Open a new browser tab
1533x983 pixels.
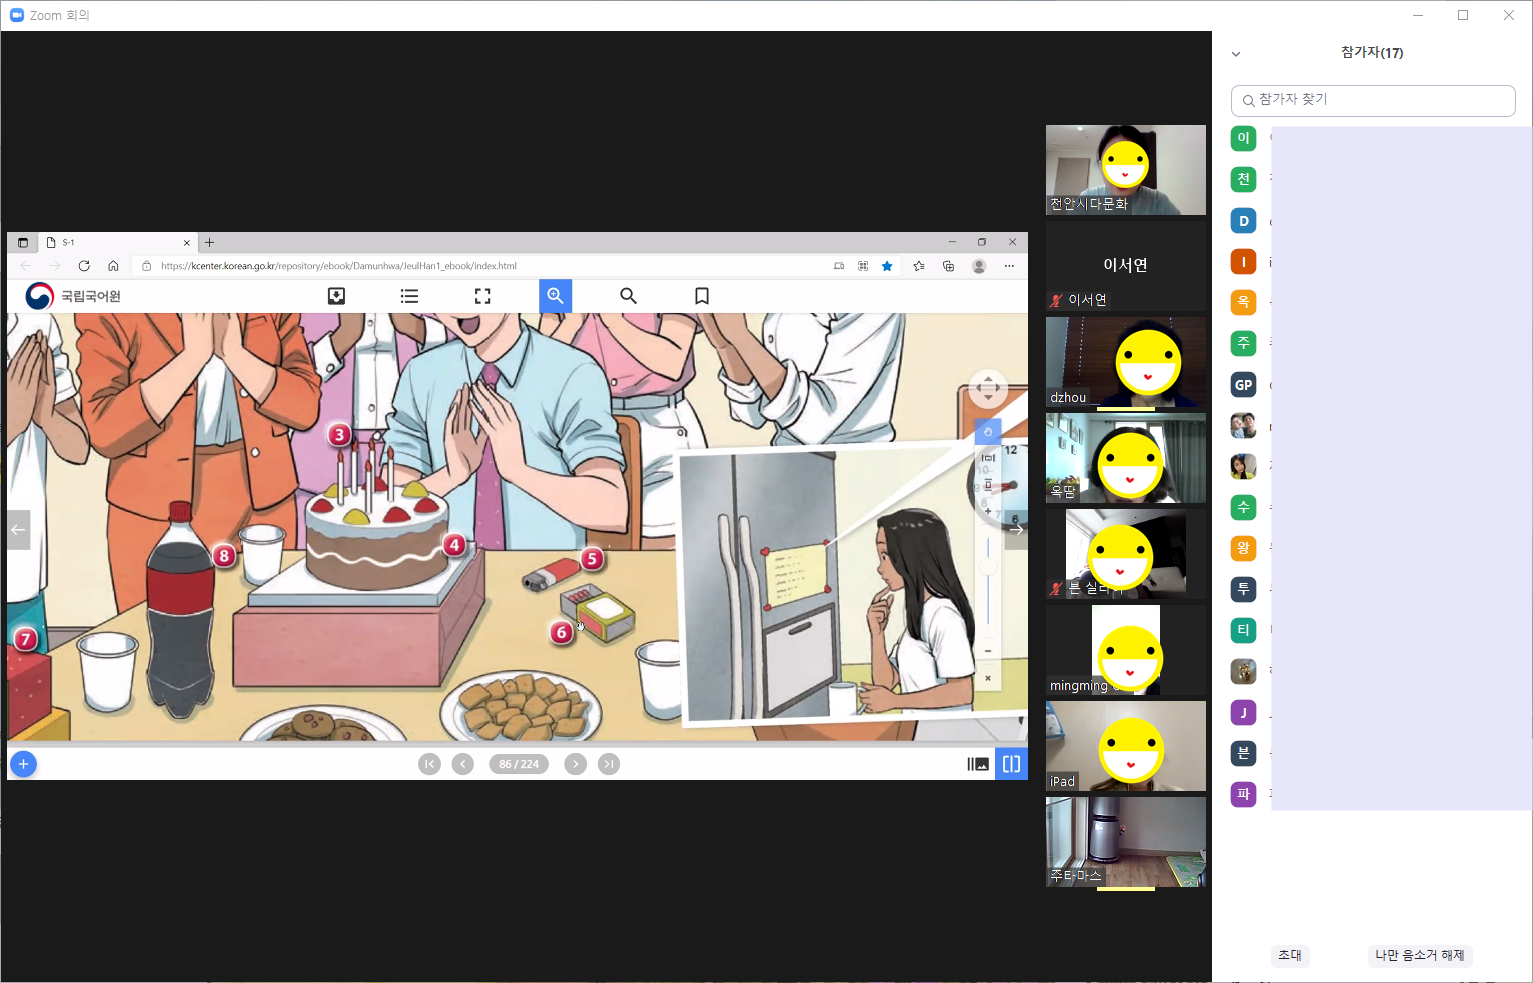click(x=209, y=243)
